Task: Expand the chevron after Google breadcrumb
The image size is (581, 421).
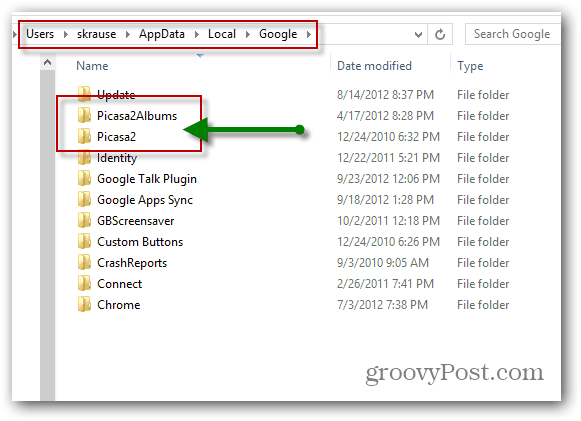Action: coord(309,34)
